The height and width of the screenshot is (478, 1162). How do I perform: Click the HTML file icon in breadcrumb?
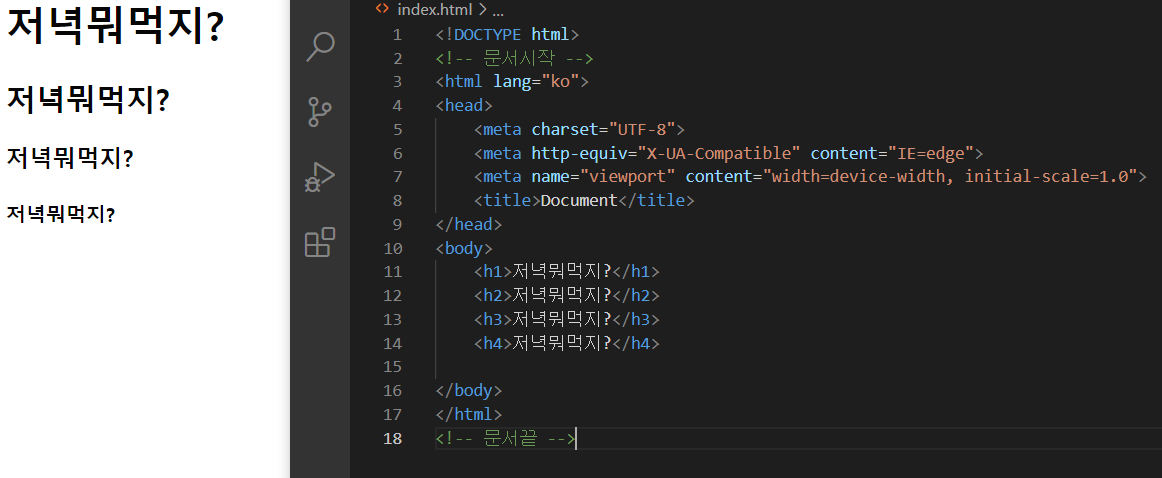(x=382, y=9)
